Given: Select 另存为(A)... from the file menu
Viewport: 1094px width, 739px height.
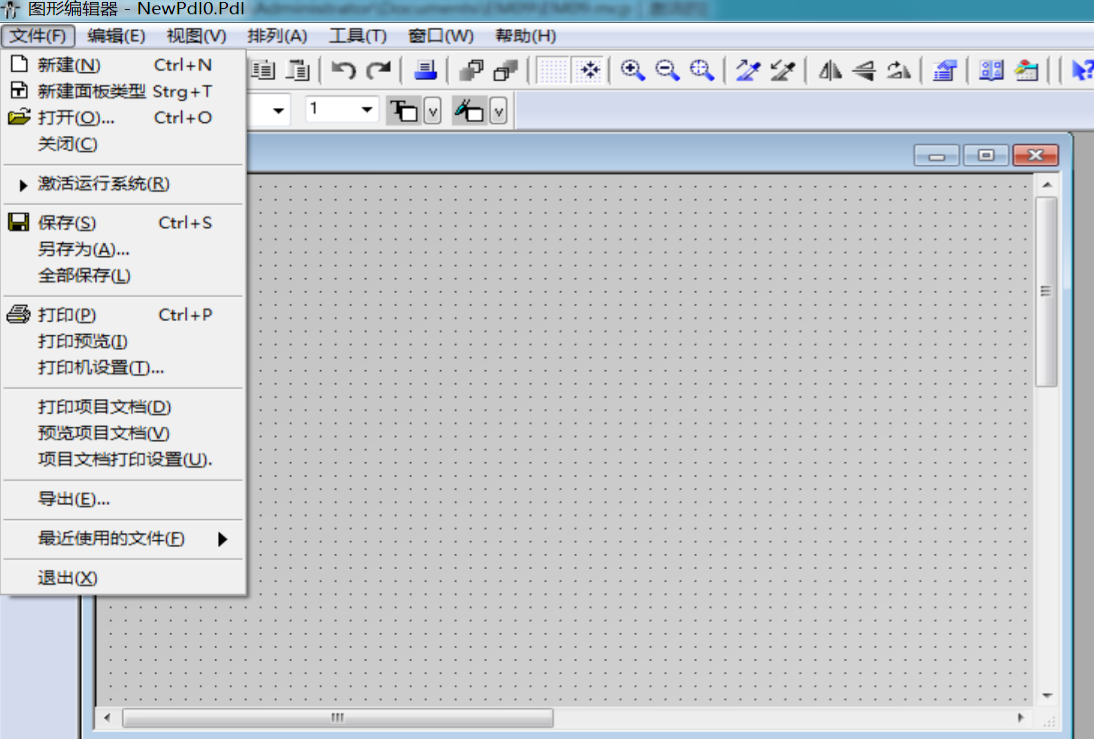Looking at the screenshot, I should click(x=84, y=249).
